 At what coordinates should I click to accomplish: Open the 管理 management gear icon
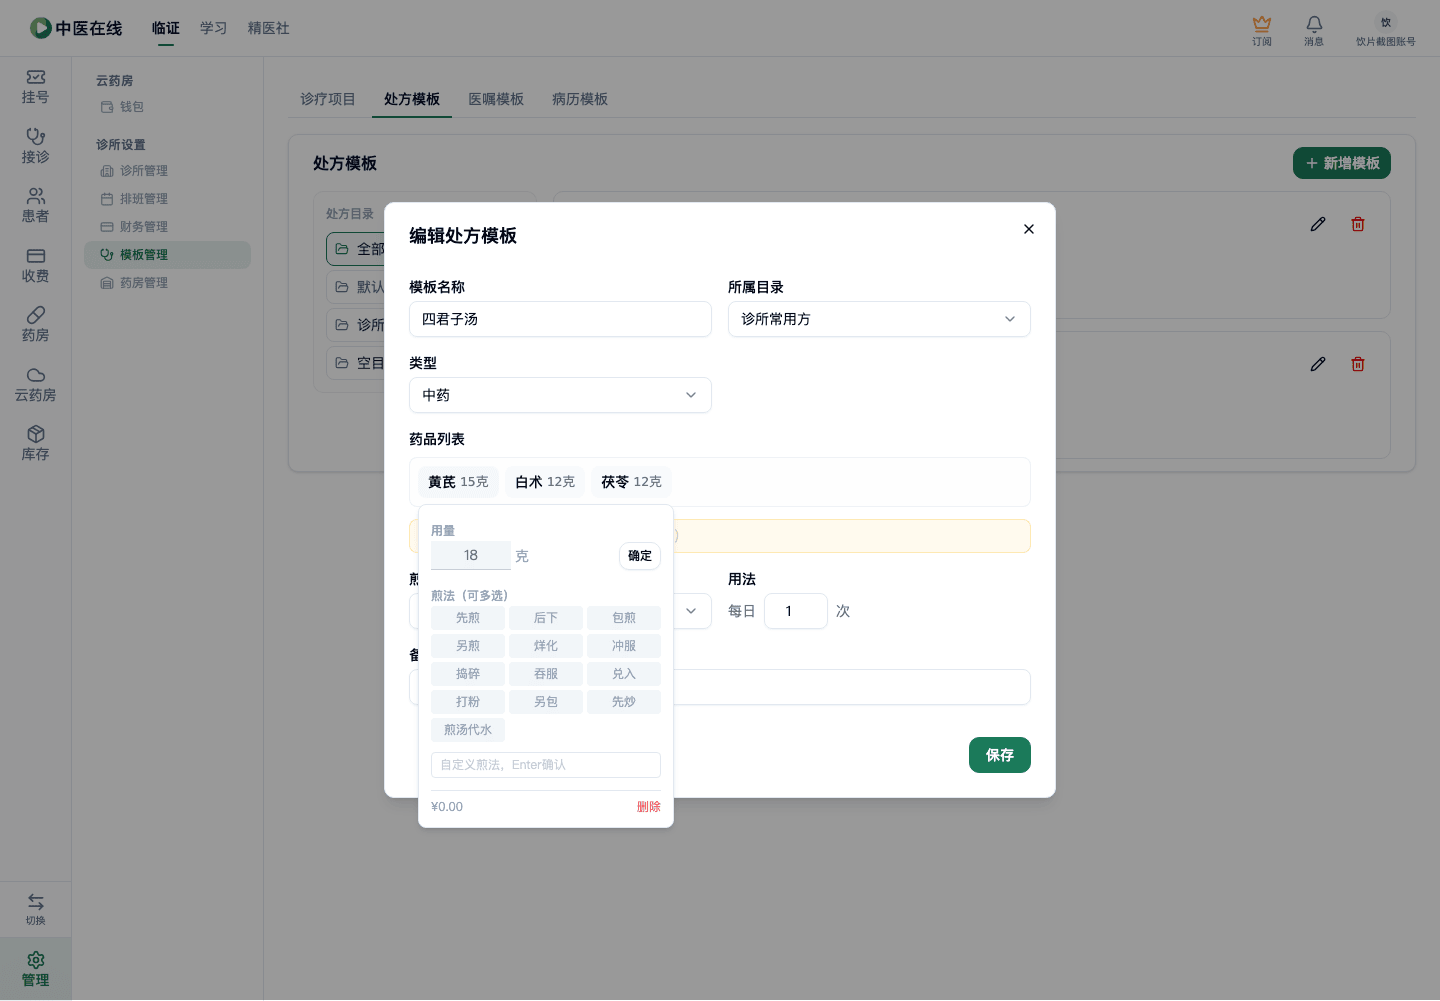click(35, 969)
